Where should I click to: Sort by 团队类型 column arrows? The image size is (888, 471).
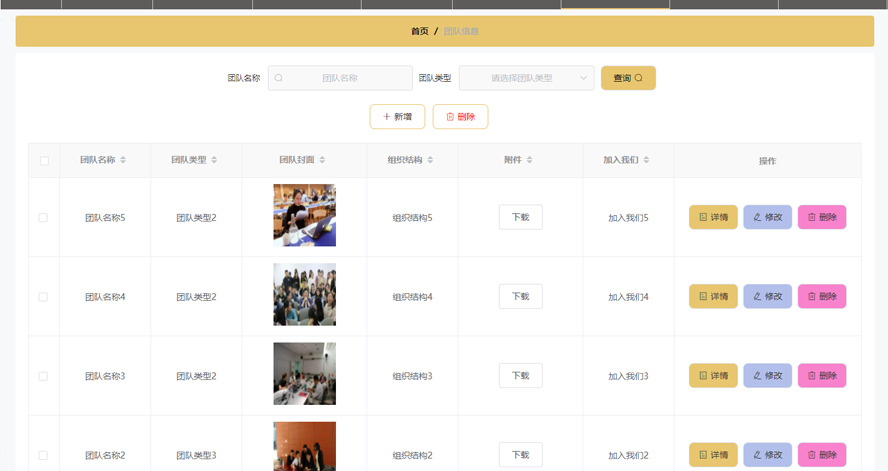coord(214,160)
